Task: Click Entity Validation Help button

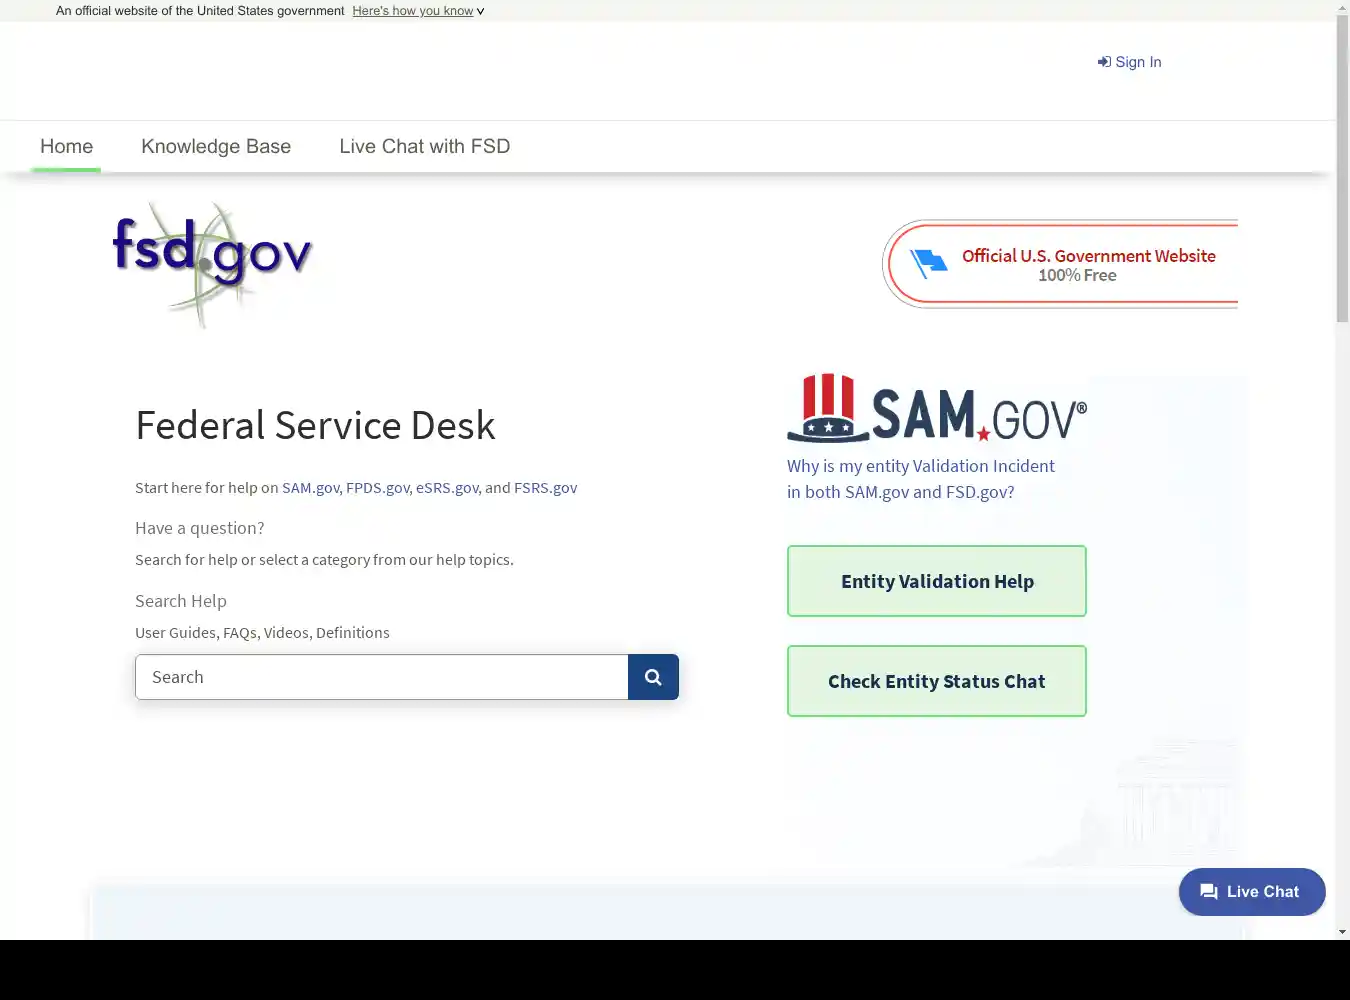Action: tap(937, 581)
